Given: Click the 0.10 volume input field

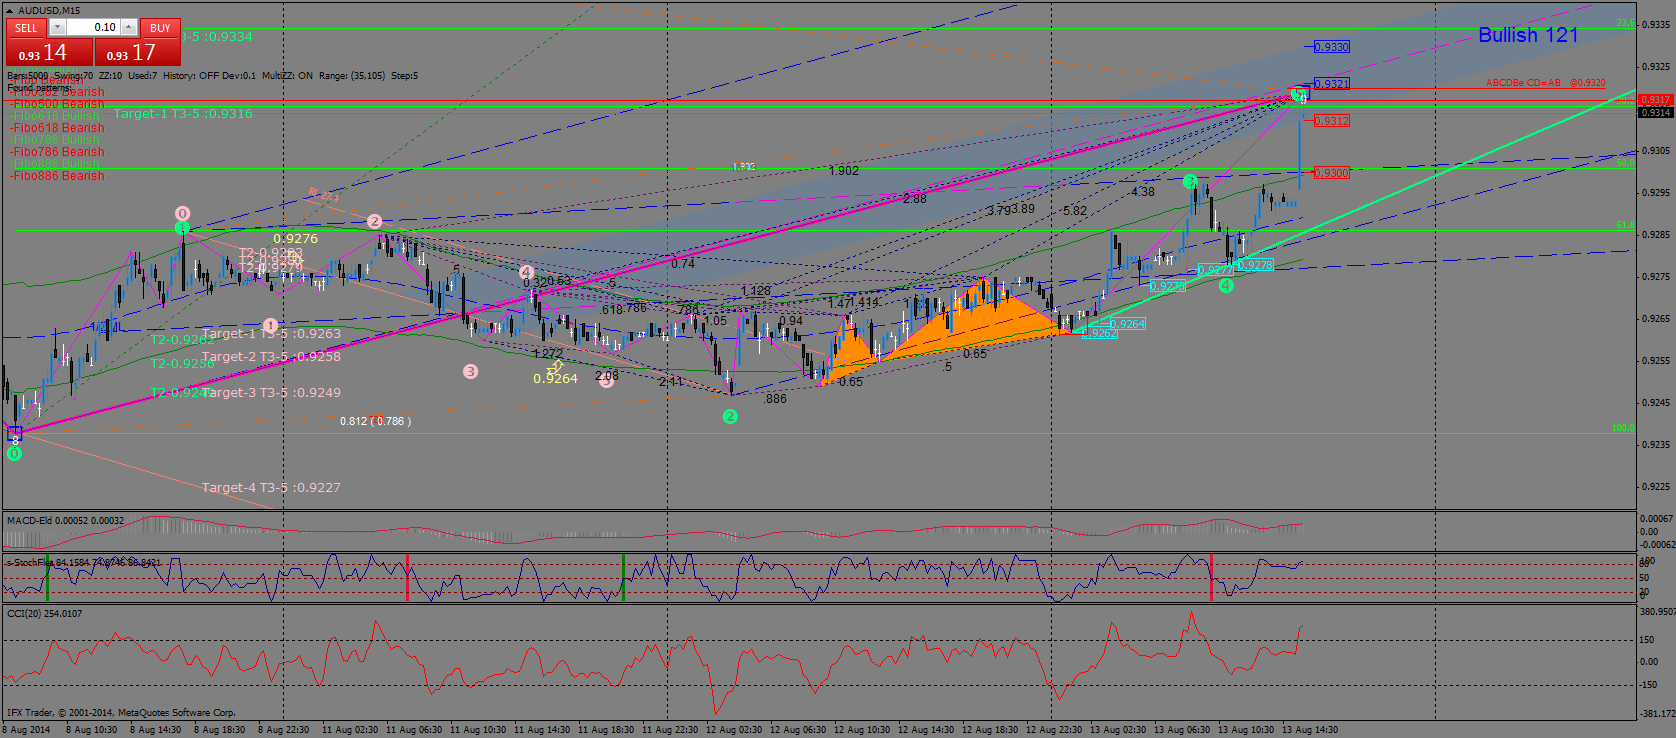Looking at the screenshot, I should coord(94,28).
